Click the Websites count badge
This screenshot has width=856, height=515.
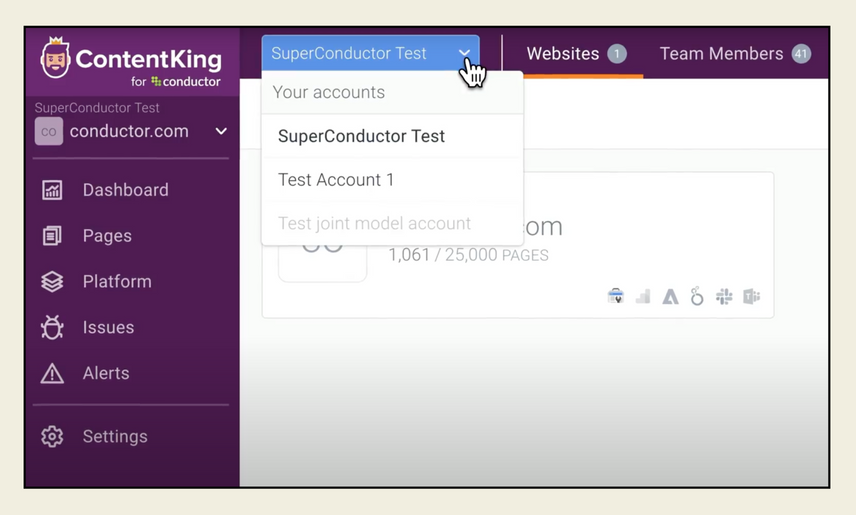(x=617, y=54)
